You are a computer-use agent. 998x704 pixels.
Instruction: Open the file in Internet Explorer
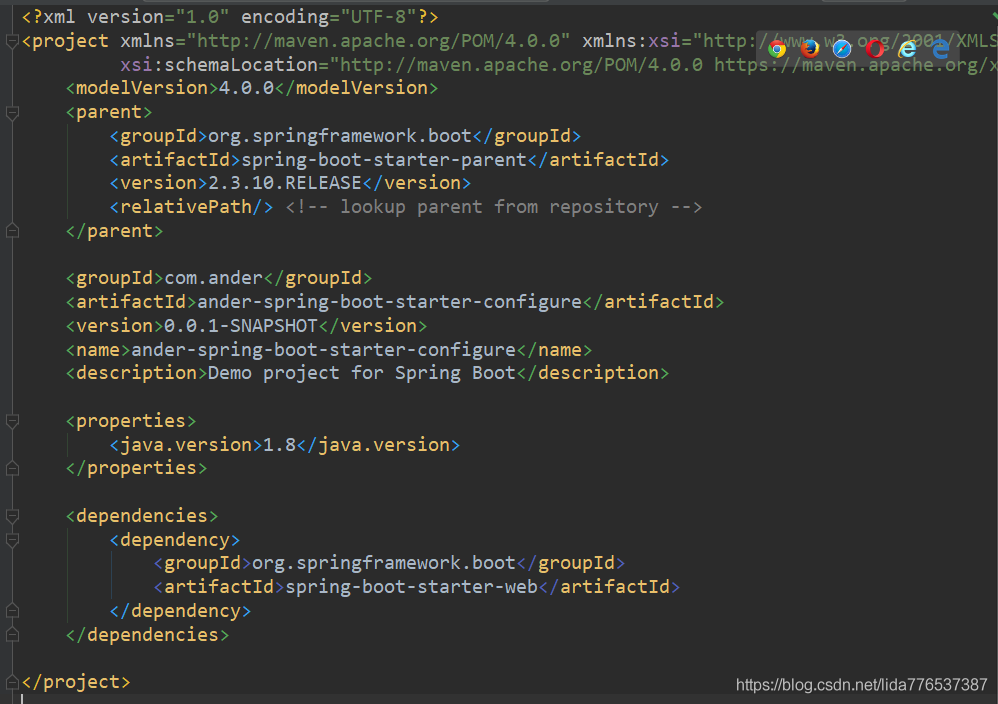coord(908,48)
